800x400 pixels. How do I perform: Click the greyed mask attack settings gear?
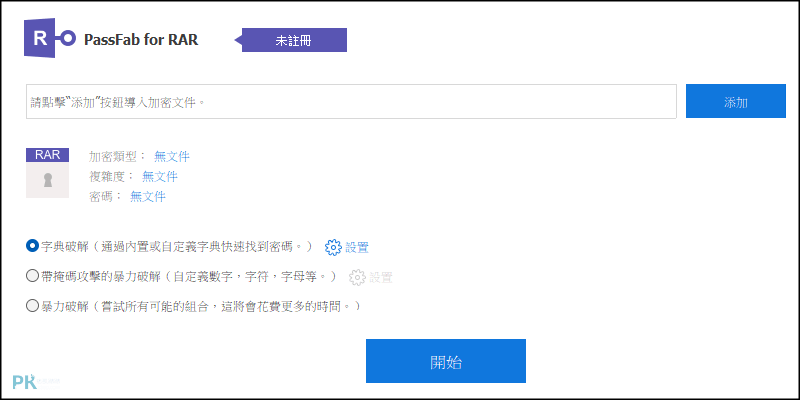pyautogui.click(x=357, y=278)
